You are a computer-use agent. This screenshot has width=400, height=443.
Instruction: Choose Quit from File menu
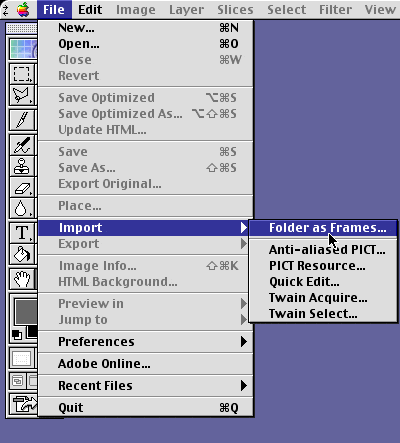(x=146, y=408)
